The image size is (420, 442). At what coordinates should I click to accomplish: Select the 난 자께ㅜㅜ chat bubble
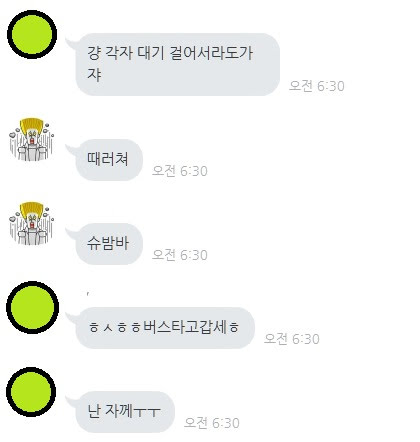click(125, 412)
